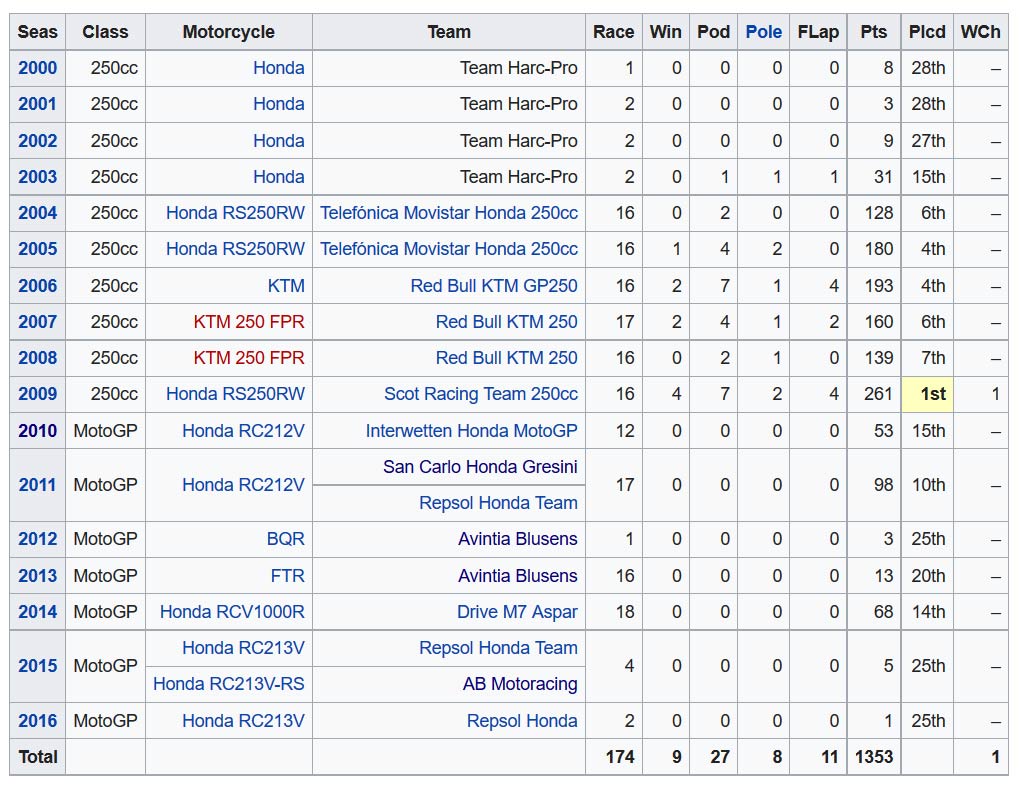Screen dimensions: 1020x786
Task: Open Honda RS250RW link in 2009 row
Action: coord(235,394)
